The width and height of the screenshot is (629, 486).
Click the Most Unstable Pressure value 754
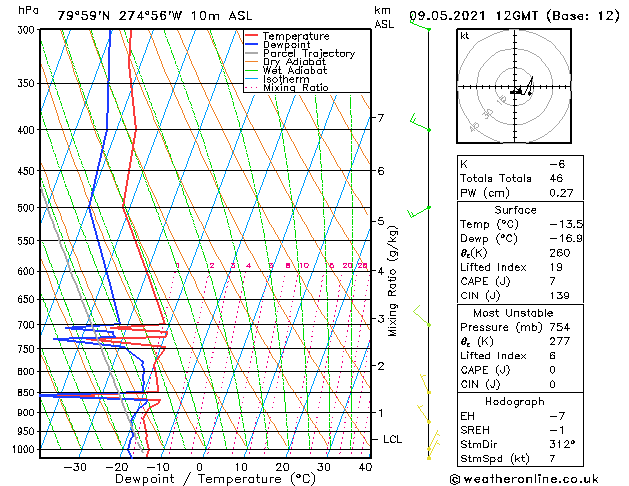(560, 327)
